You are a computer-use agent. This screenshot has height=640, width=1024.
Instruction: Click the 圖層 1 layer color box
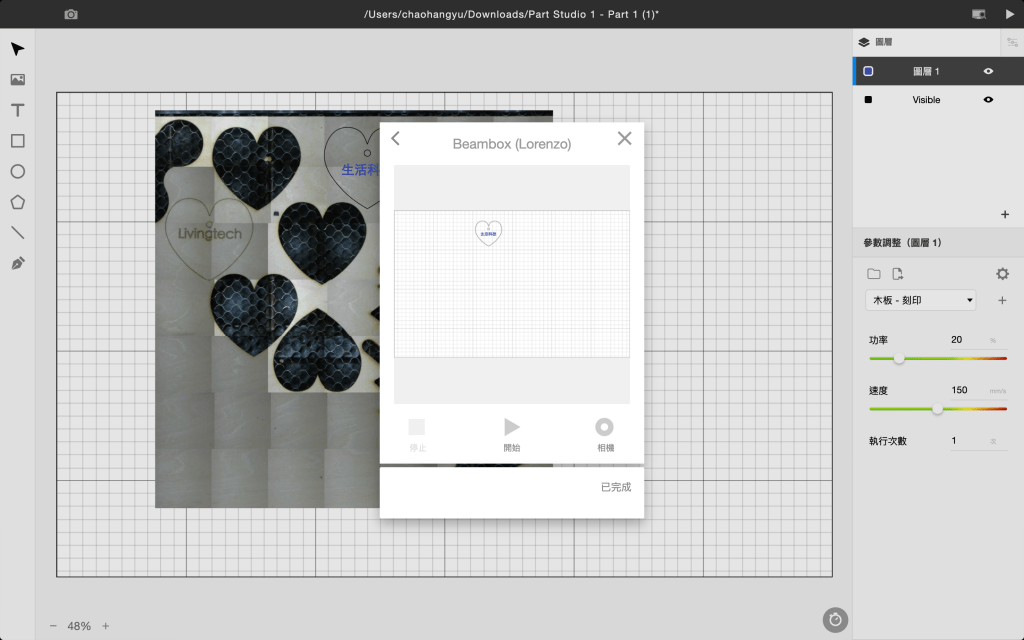click(x=868, y=71)
